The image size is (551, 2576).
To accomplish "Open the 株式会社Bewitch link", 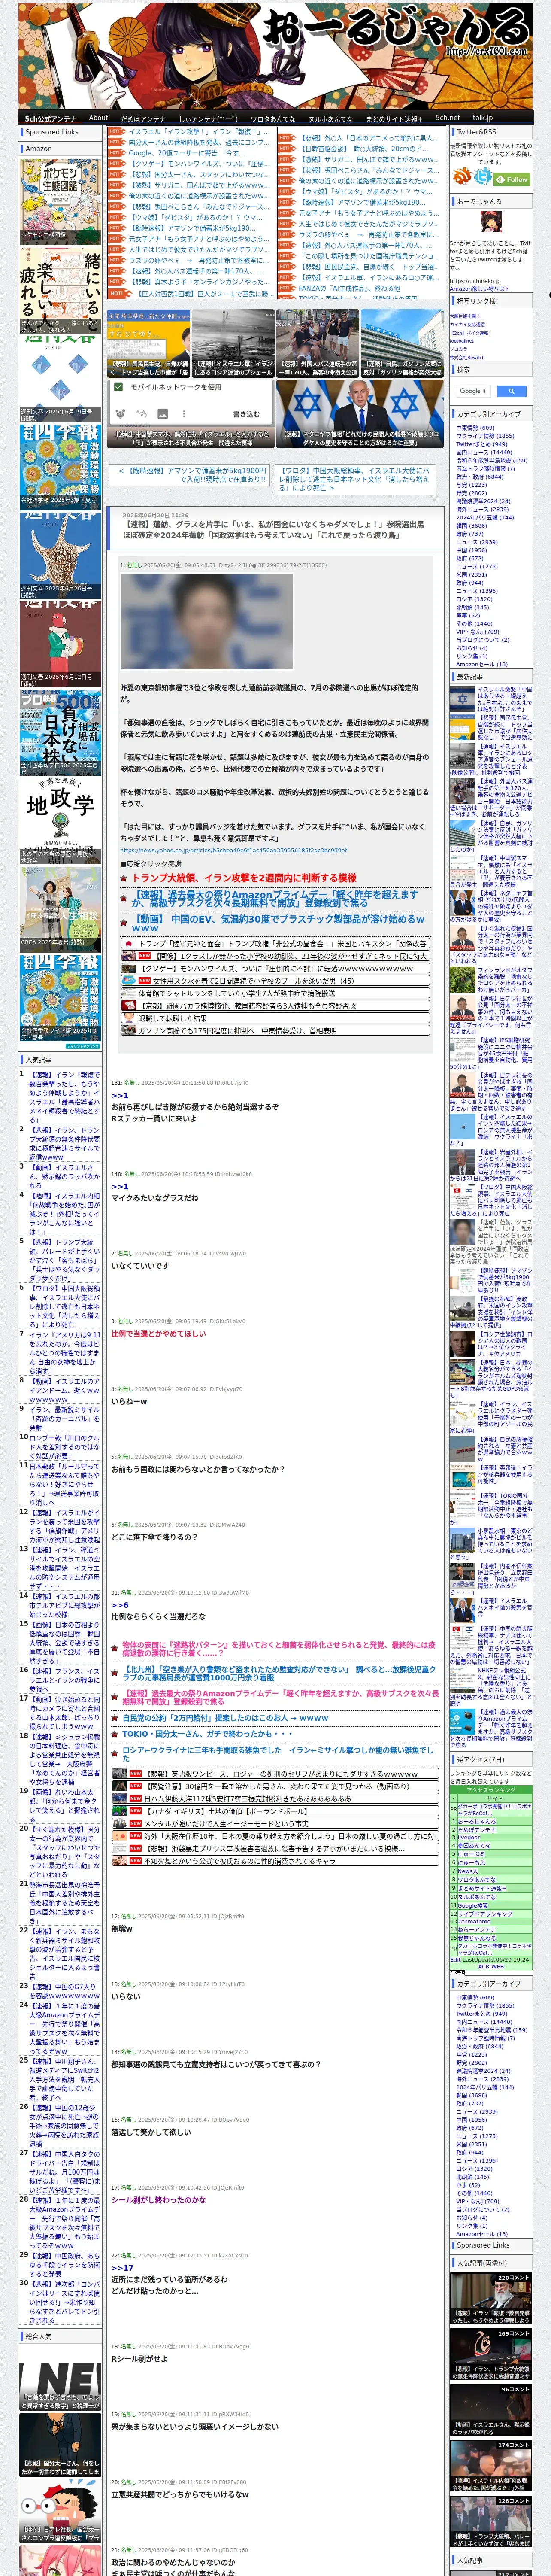I will pyautogui.click(x=467, y=357).
